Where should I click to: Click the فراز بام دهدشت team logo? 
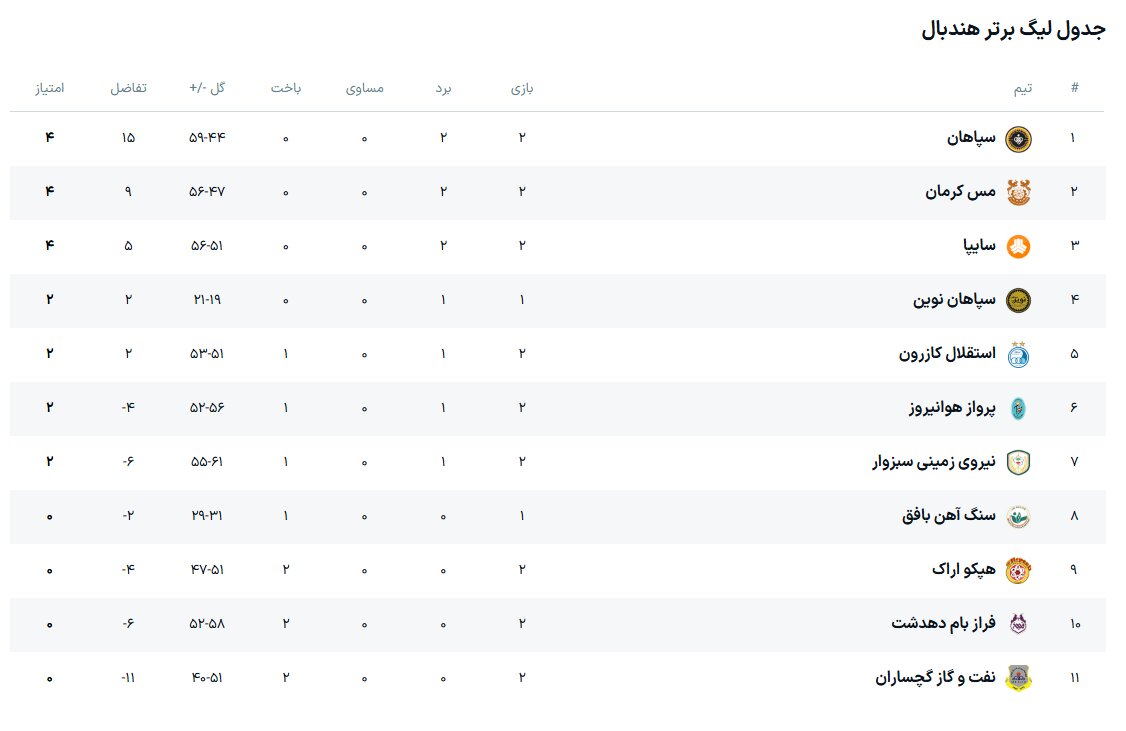1017,624
